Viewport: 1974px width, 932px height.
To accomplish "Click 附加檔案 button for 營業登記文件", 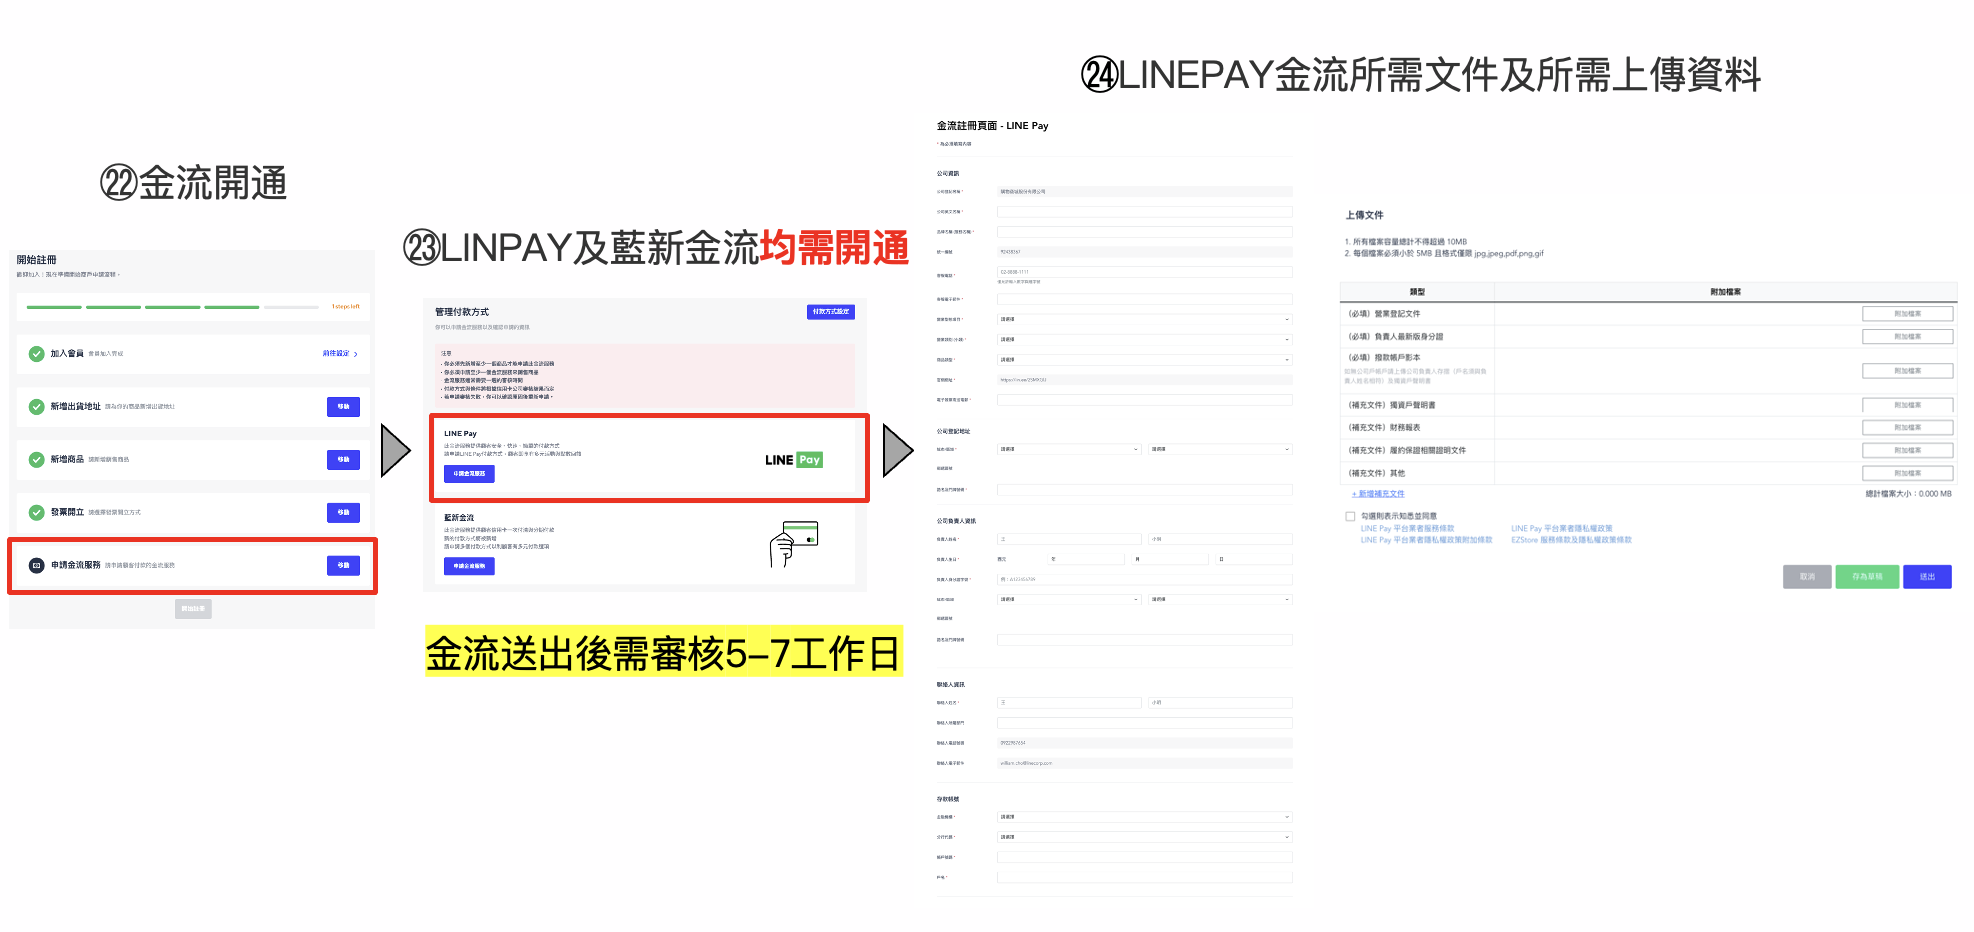I will tap(1907, 314).
